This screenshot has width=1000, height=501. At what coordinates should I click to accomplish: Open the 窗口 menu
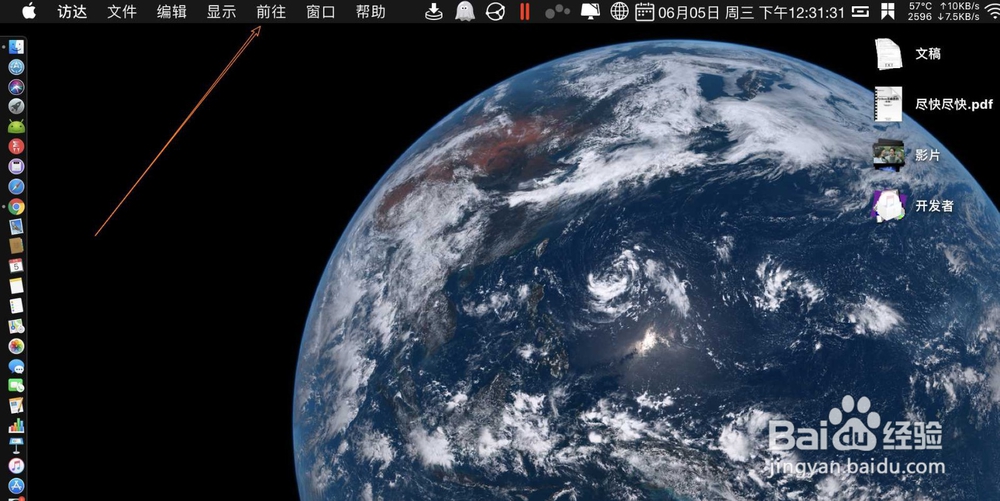[321, 11]
